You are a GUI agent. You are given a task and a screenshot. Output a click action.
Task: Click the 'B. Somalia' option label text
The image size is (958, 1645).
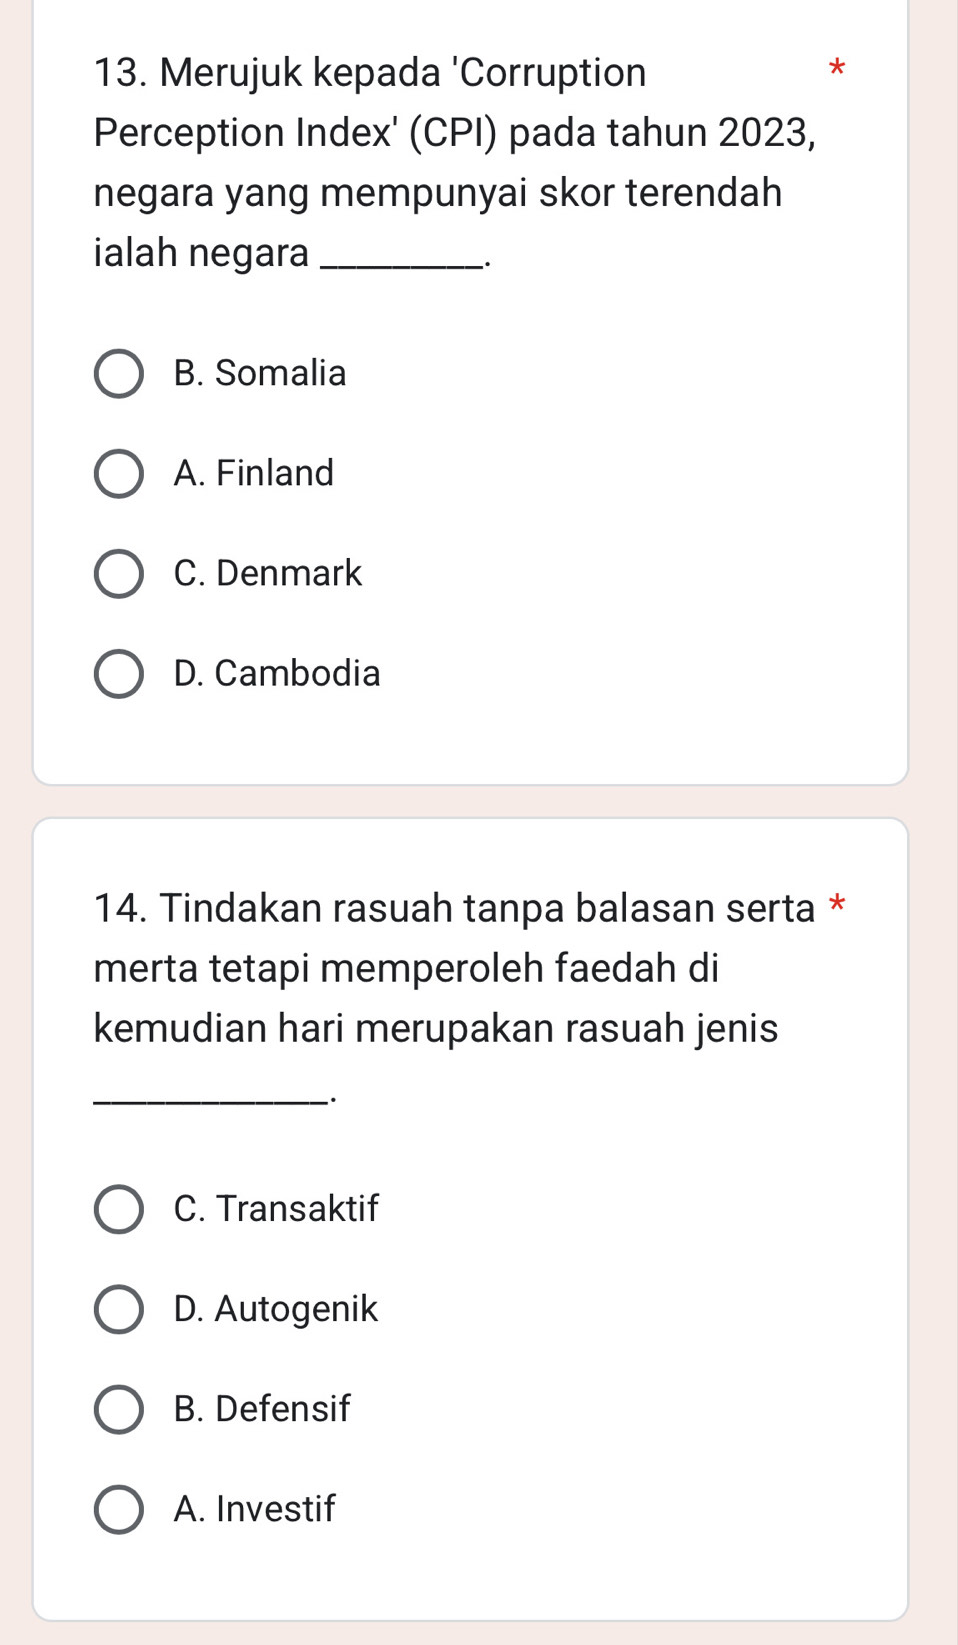pyautogui.click(x=258, y=373)
